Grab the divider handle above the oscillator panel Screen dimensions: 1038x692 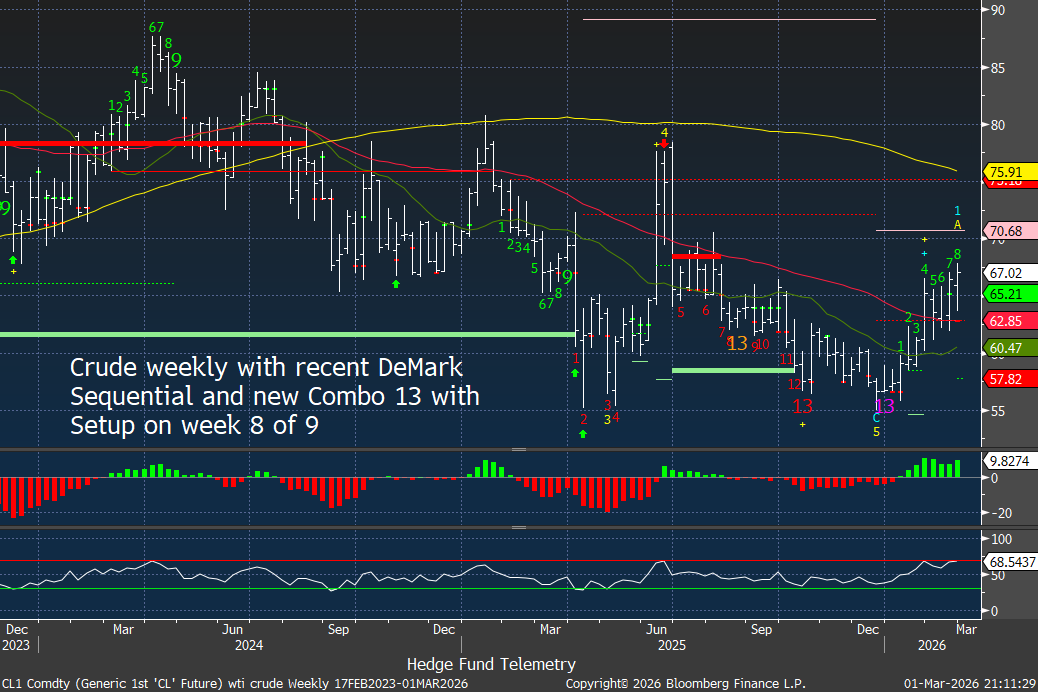(519, 527)
